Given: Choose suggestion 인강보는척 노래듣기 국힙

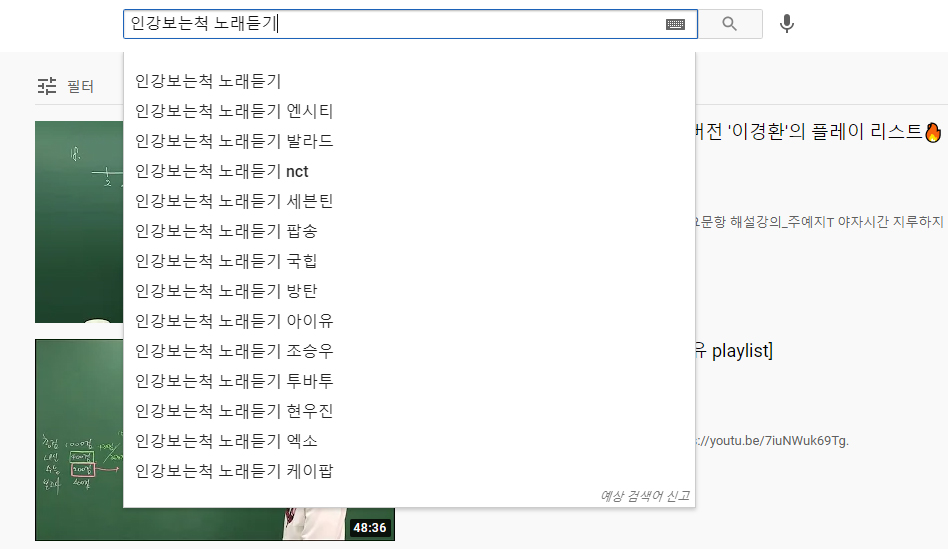Looking at the screenshot, I should pos(409,261).
